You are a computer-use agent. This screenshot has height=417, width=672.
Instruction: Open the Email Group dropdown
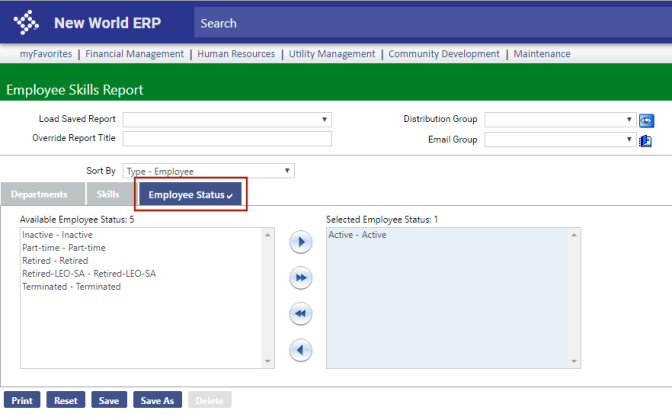(560, 139)
